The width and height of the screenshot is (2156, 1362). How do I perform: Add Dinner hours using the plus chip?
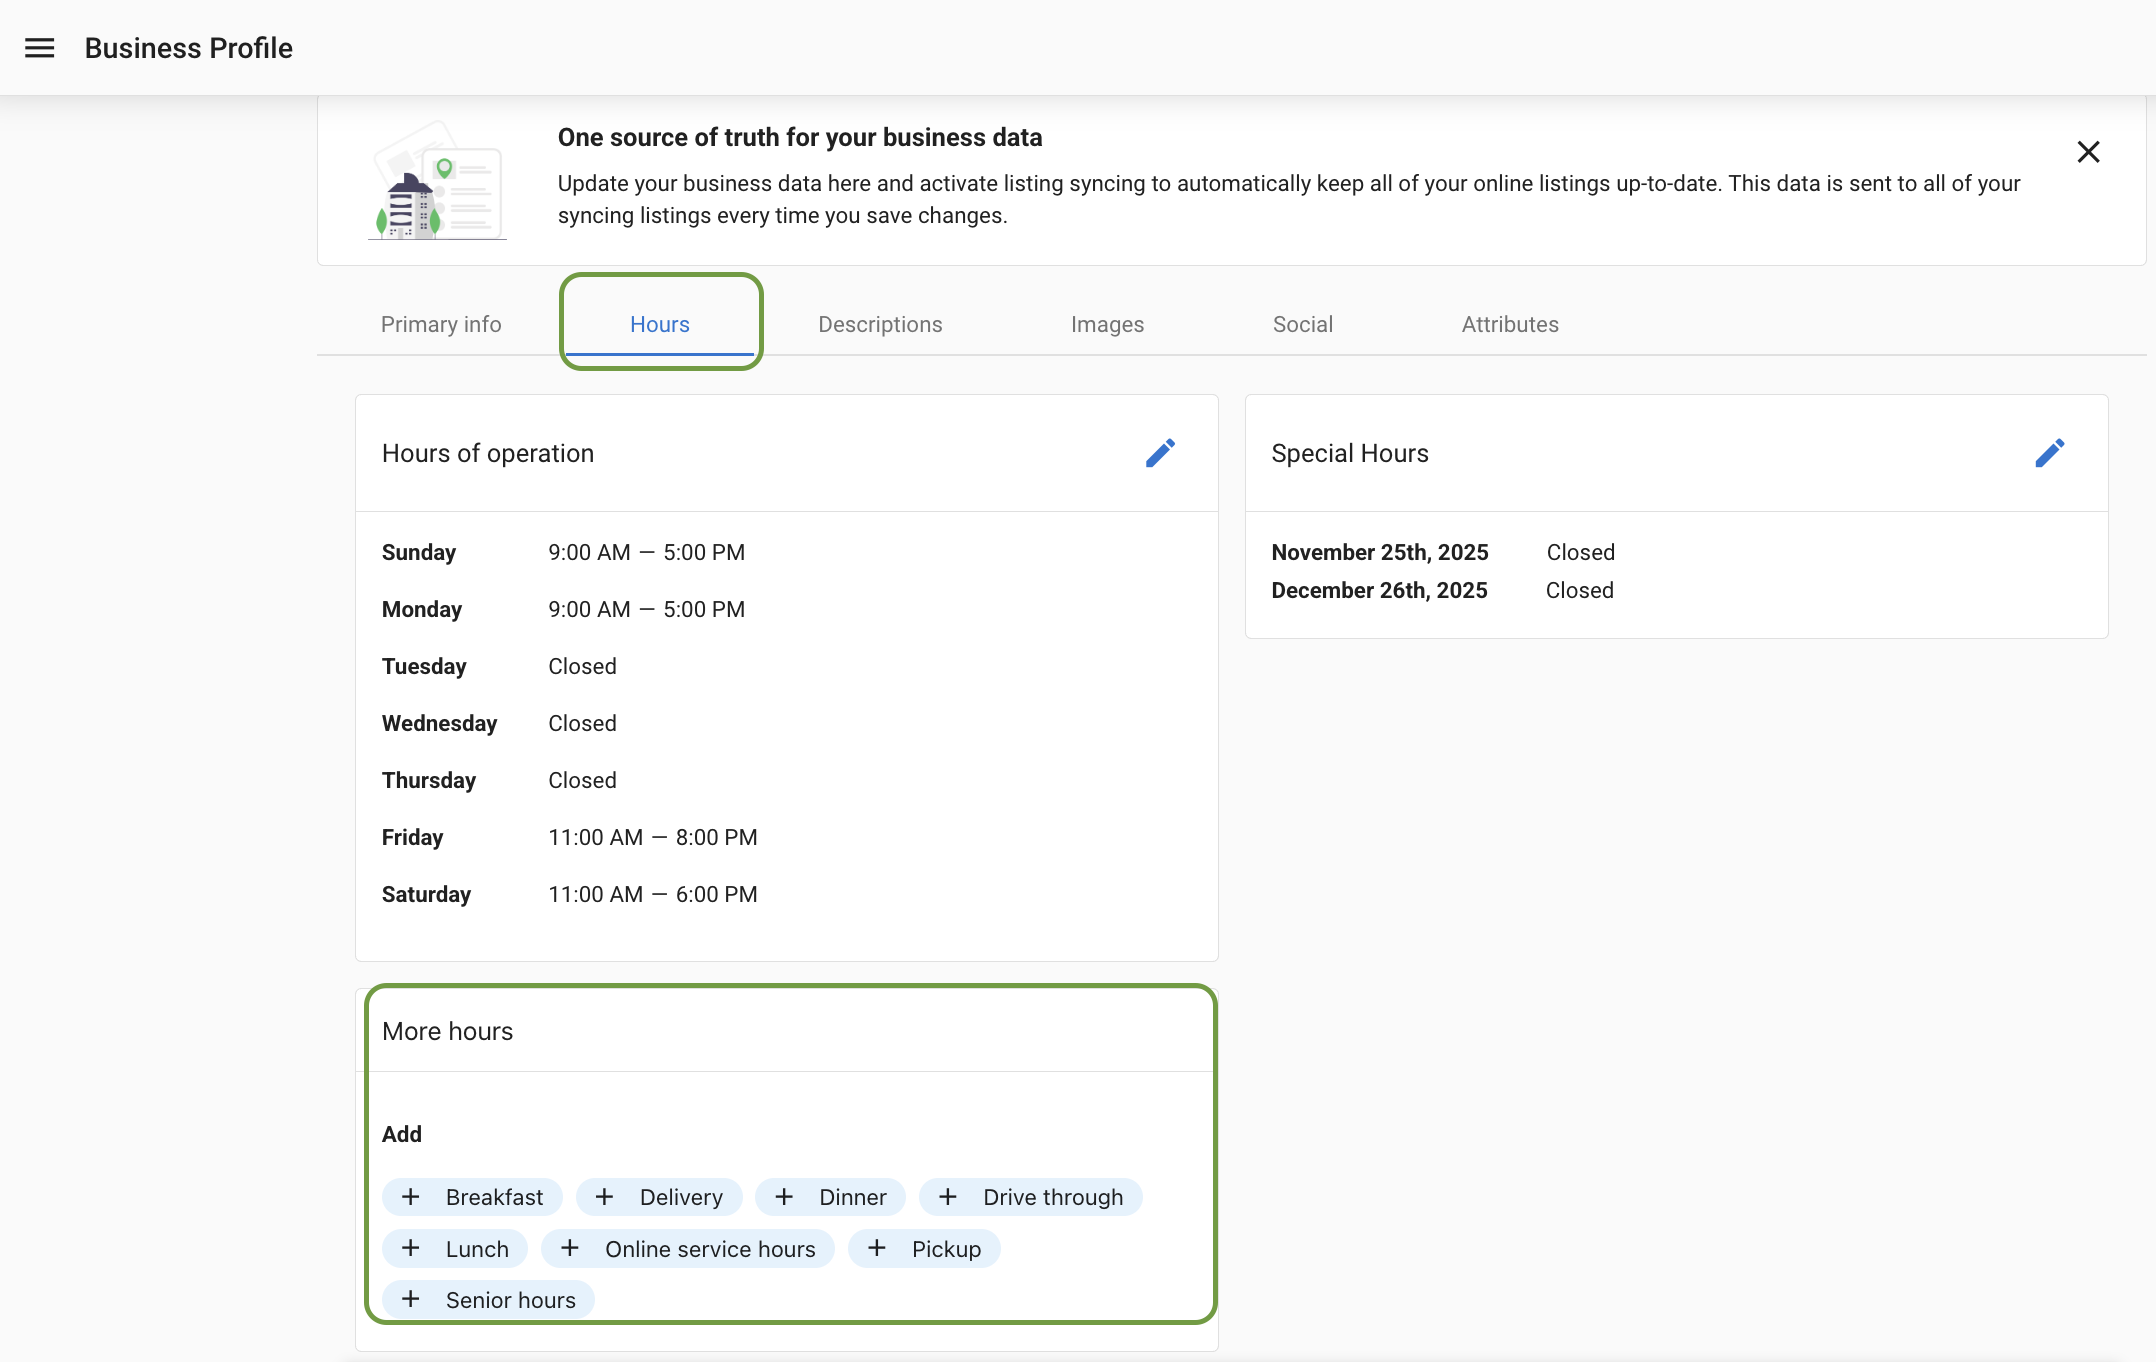coord(830,1197)
